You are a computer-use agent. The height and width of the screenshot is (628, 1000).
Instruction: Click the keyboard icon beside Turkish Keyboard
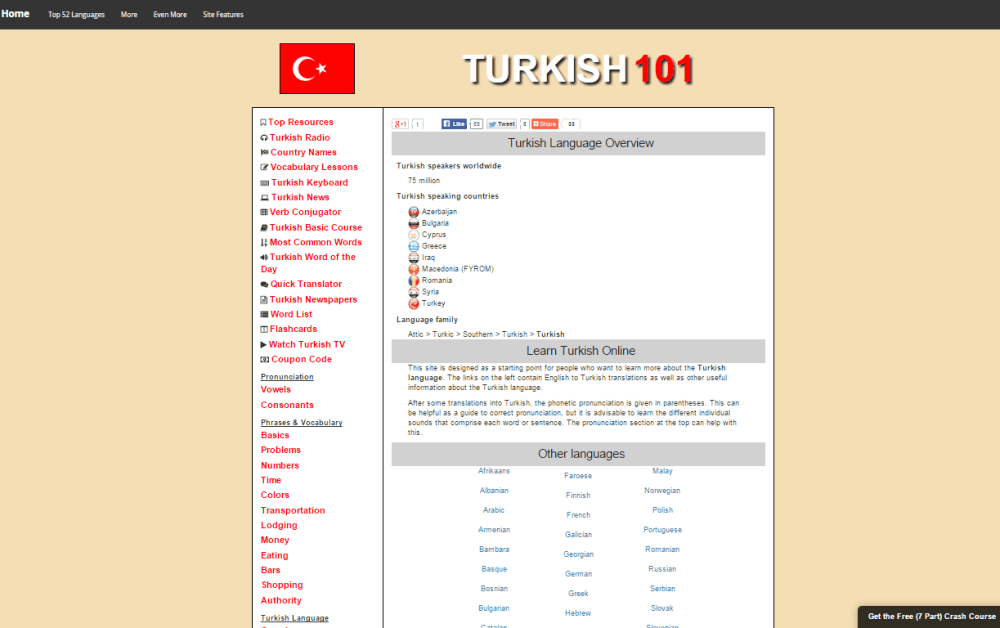point(265,183)
